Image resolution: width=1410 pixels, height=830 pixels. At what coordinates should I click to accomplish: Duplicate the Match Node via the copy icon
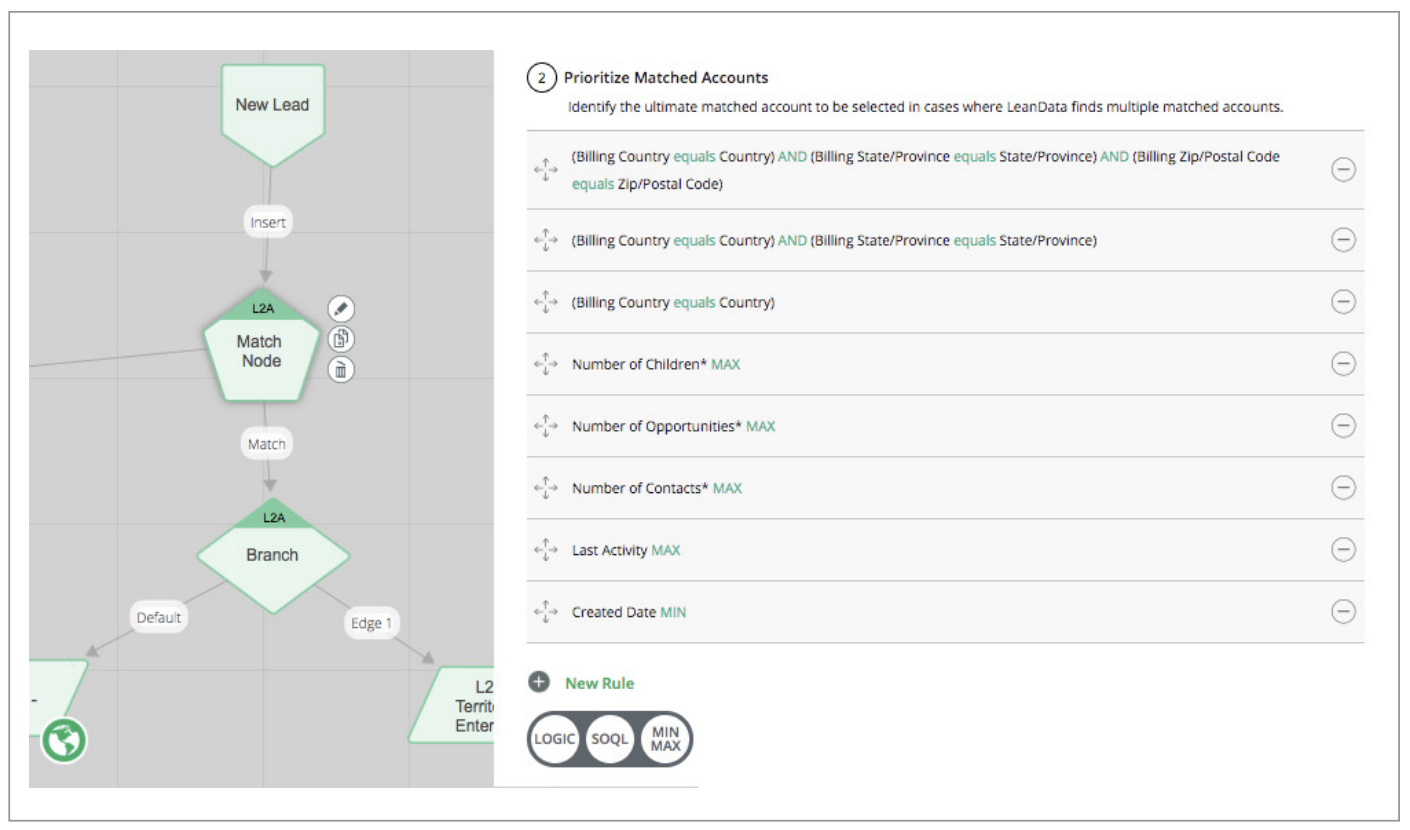(341, 338)
